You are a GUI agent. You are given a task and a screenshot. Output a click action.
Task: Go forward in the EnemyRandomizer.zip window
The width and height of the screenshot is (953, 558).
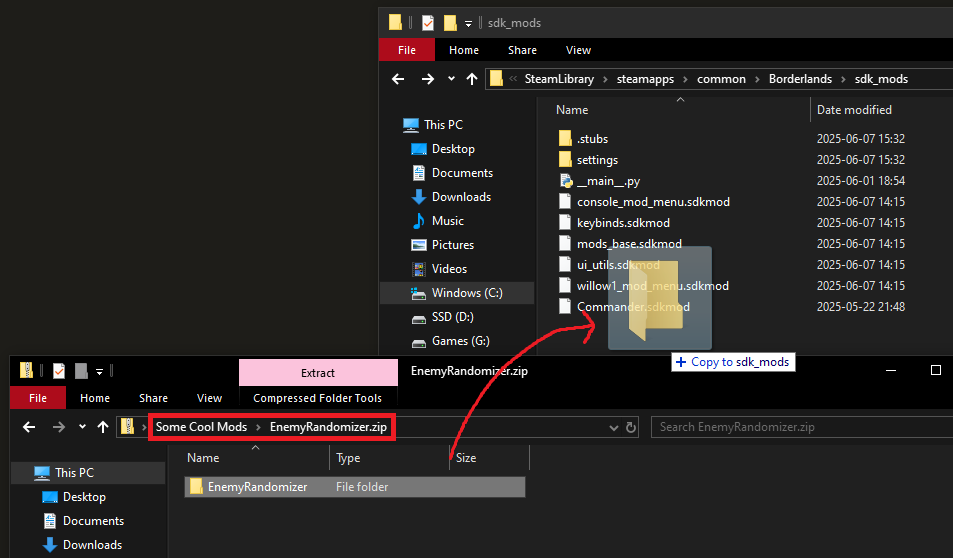point(58,427)
